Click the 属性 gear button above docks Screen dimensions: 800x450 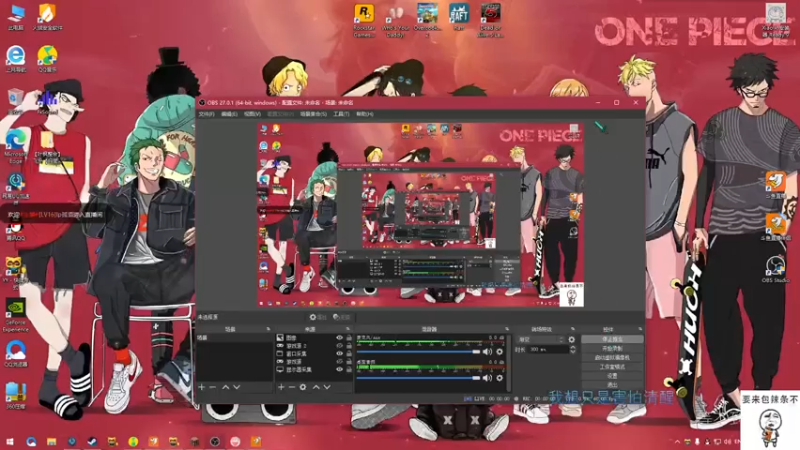pyautogui.click(x=317, y=317)
